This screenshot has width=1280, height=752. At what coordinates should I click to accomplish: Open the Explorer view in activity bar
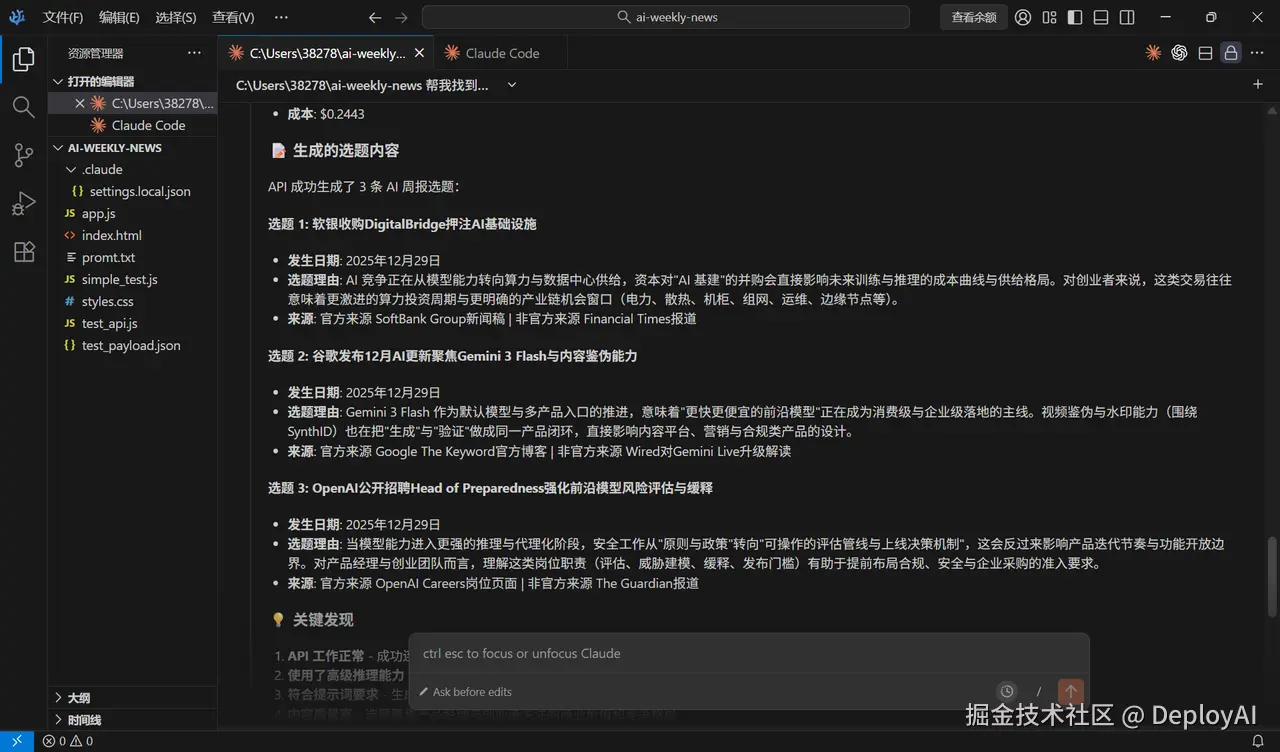(x=24, y=60)
